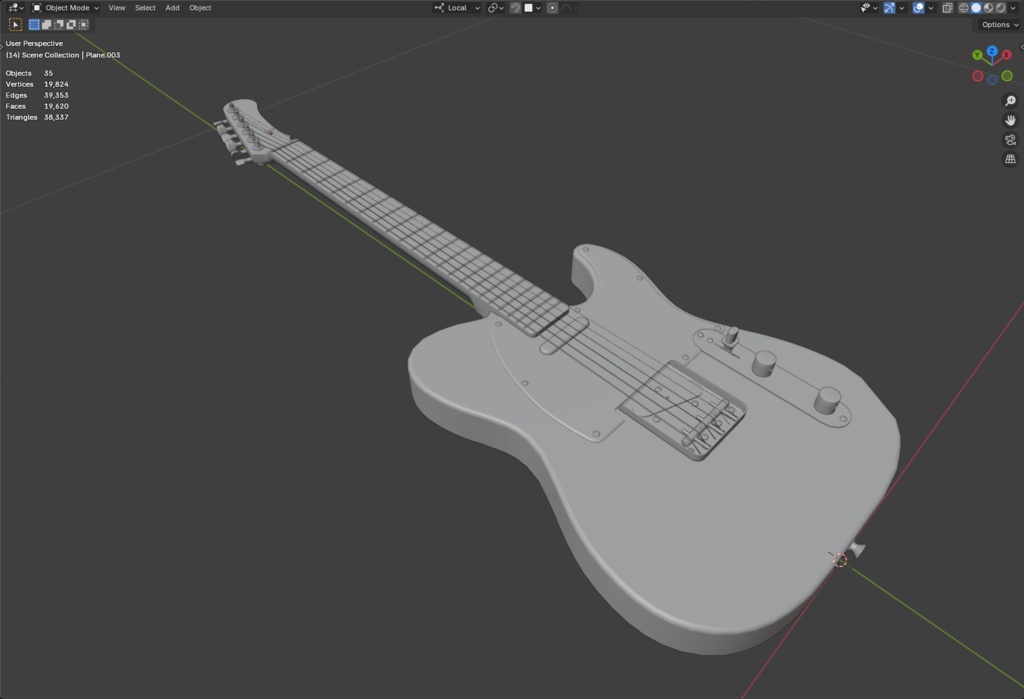The height and width of the screenshot is (699, 1024).
Task: Choose Set New Selection mode
Action: (x=34, y=25)
